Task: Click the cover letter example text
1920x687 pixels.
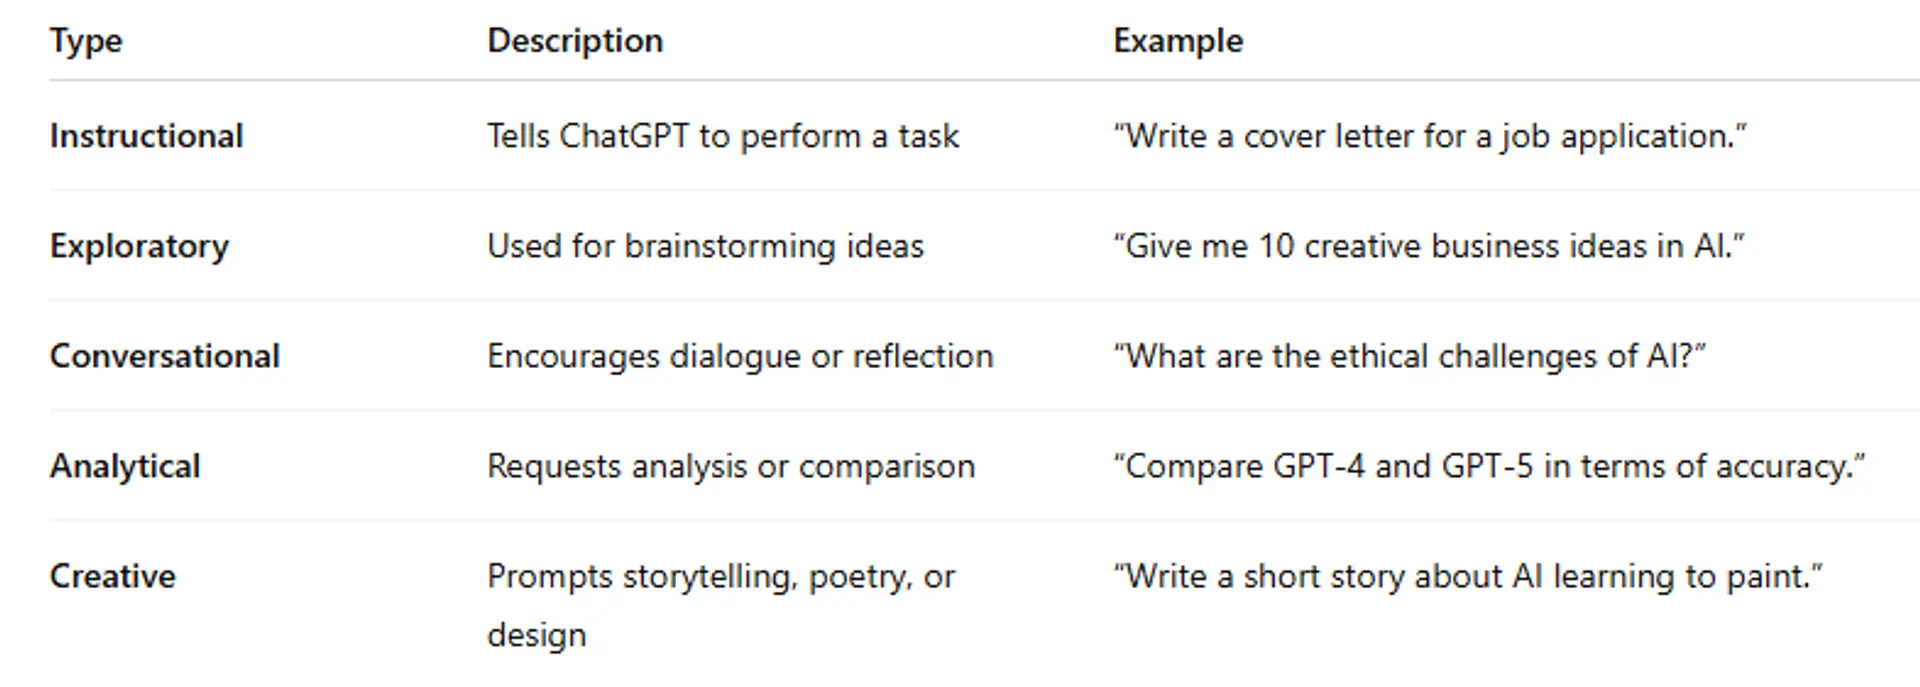Action: pos(1430,136)
